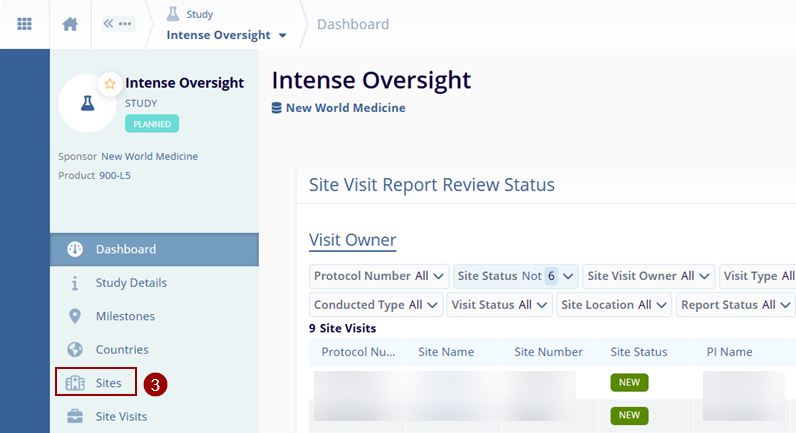Click the Visit Owner heading link
Image resolution: width=796 pixels, height=433 pixels.
point(352,240)
